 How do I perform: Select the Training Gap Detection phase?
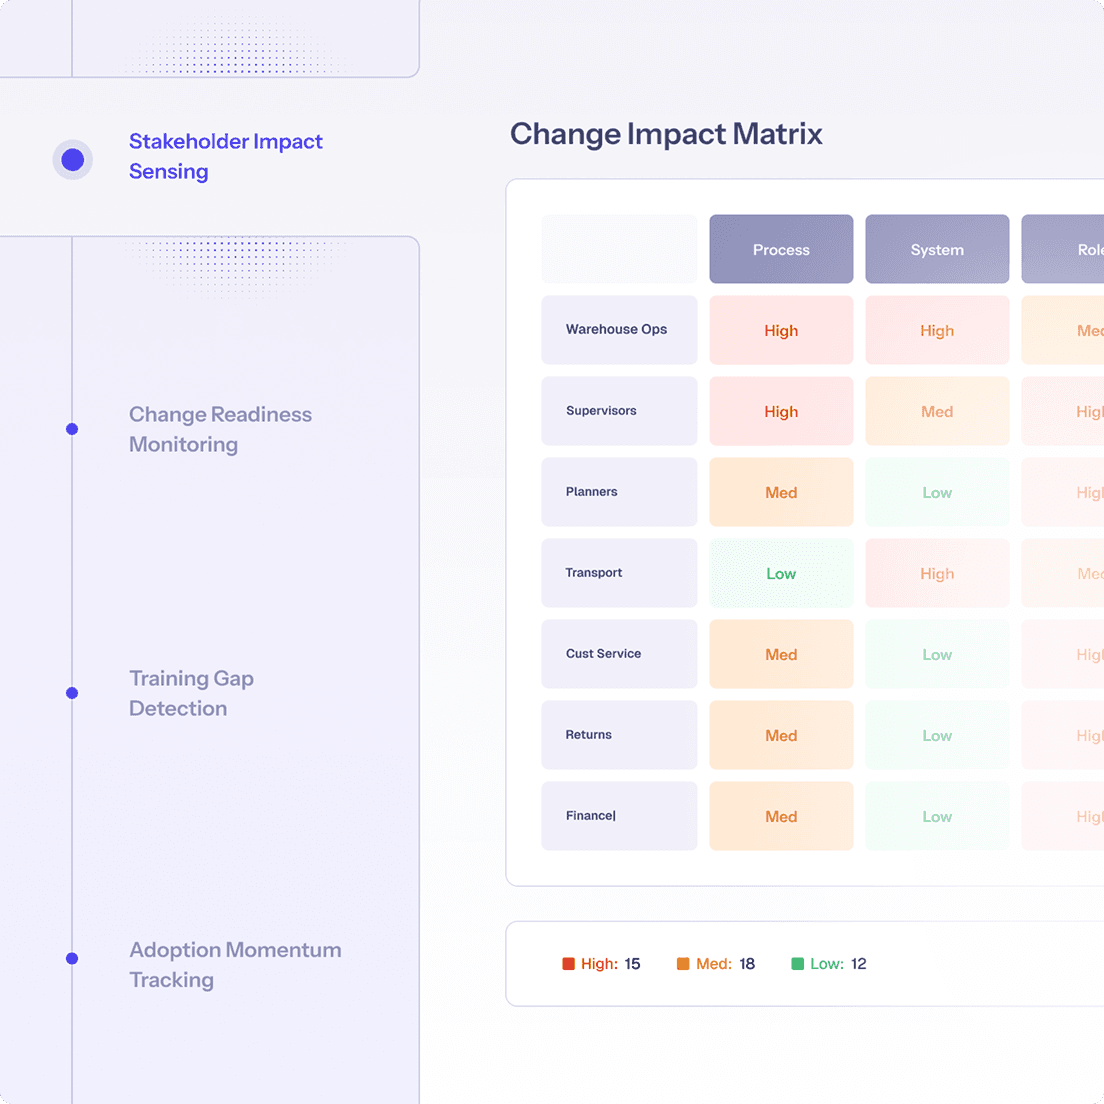click(x=191, y=693)
